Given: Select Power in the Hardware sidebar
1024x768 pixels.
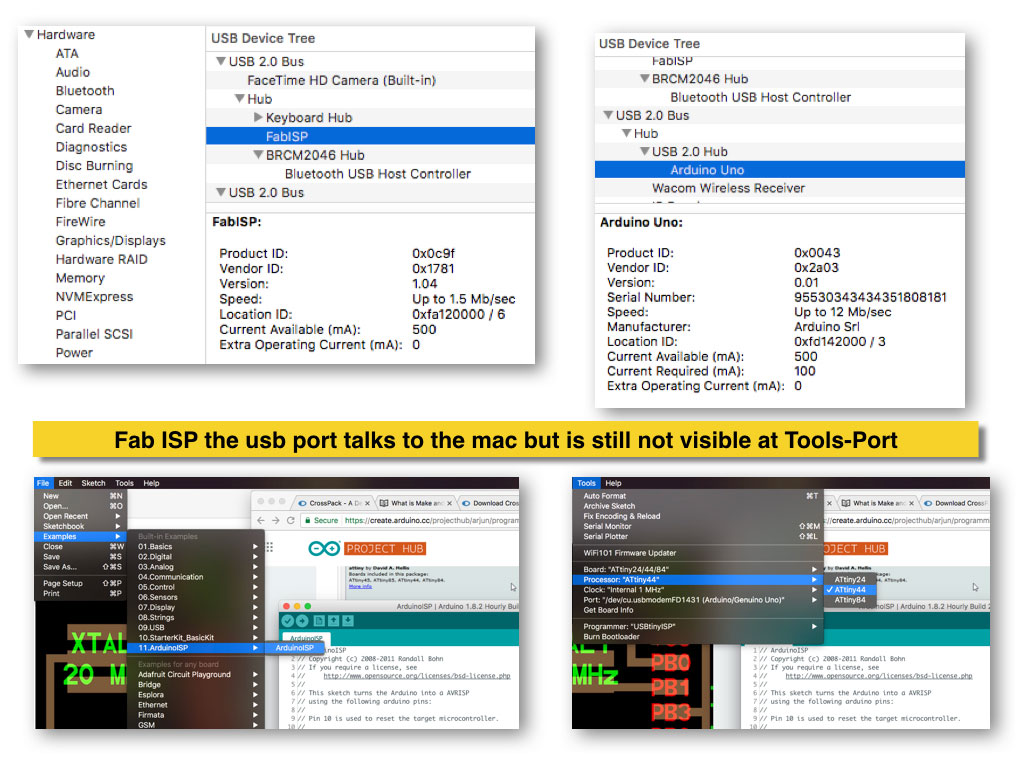Looking at the screenshot, I should coord(74,353).
